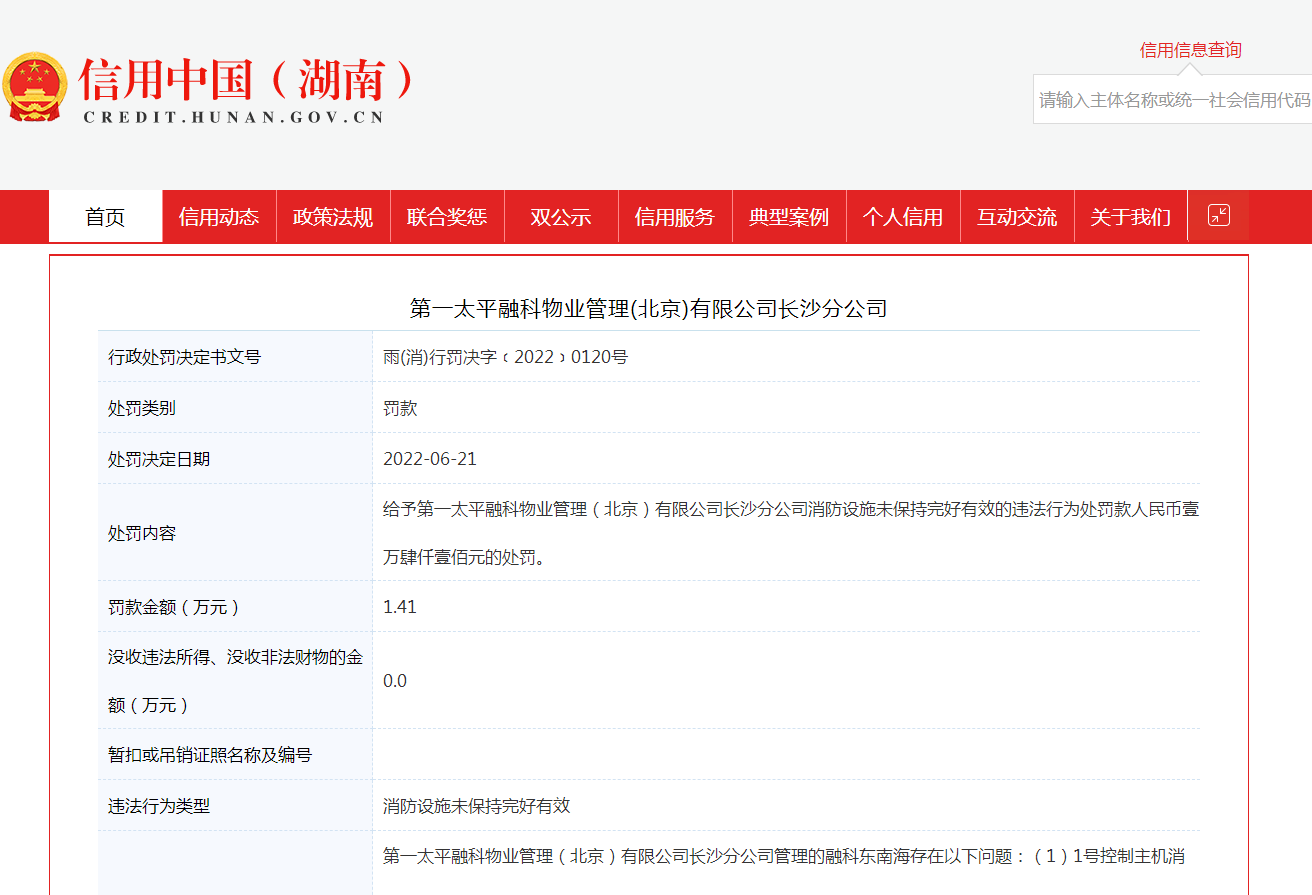Select the confiscated amount value 0.0
The image size is (1312, 895).
coord(395,681)
